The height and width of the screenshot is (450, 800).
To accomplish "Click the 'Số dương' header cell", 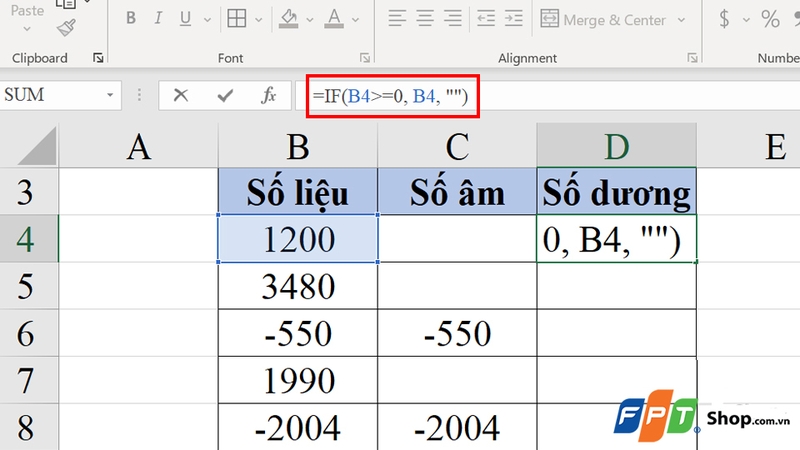I will (x=616, y=192).
